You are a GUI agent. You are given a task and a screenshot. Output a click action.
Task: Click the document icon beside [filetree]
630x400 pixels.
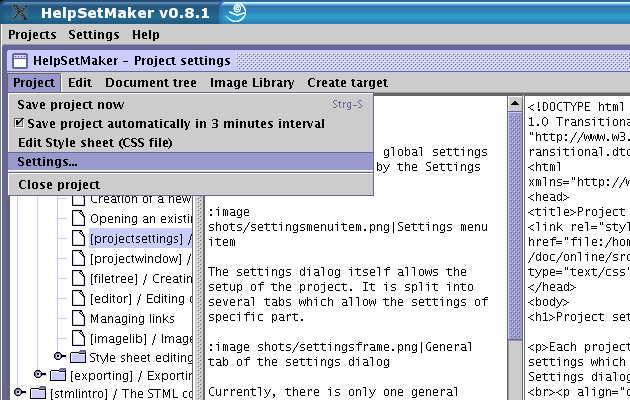click(x=78, y=278)
